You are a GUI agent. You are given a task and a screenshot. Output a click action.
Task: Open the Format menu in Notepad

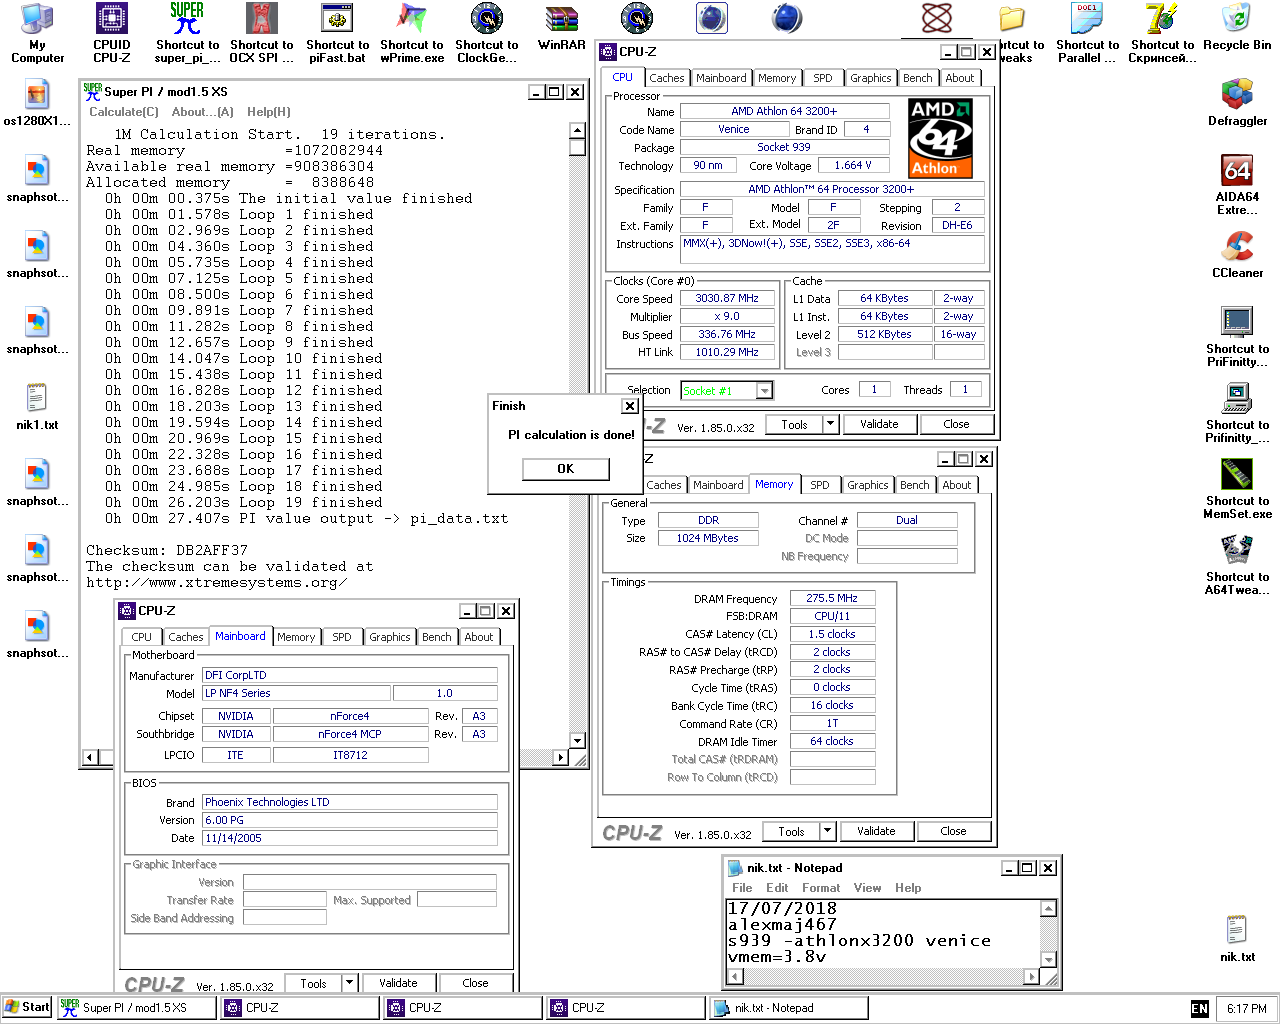(820, 888)
